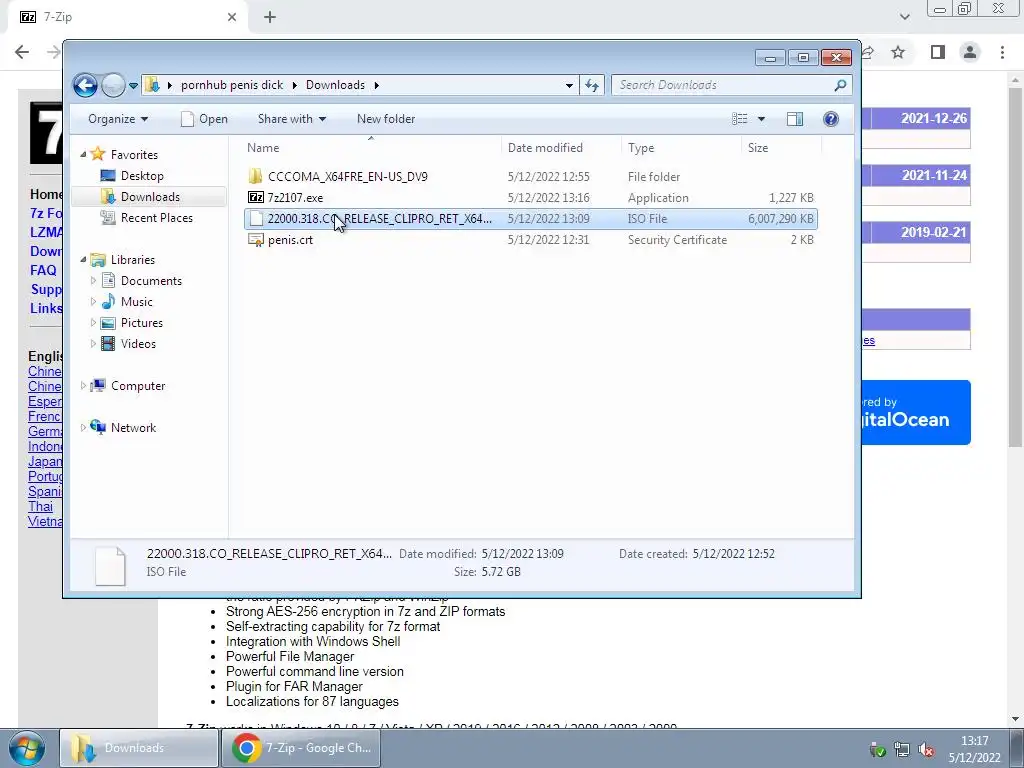Viewport: 1024px width, 768px height.
Task: Click the Chrome page vertical scrollbar
Action: point(1015,268)
